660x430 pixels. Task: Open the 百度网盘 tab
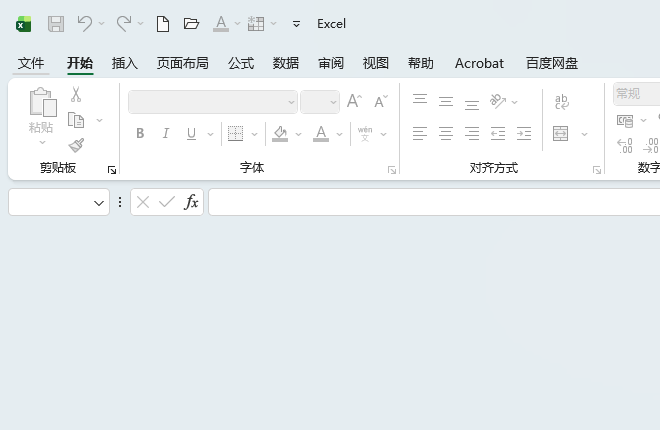point(552,63)
